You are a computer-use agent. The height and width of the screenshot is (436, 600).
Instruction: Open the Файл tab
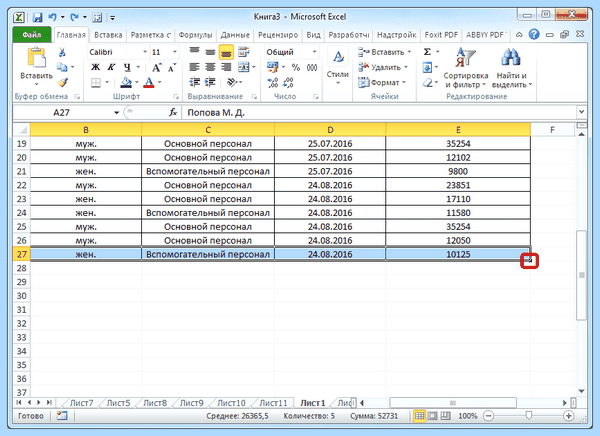click(32, 35)
